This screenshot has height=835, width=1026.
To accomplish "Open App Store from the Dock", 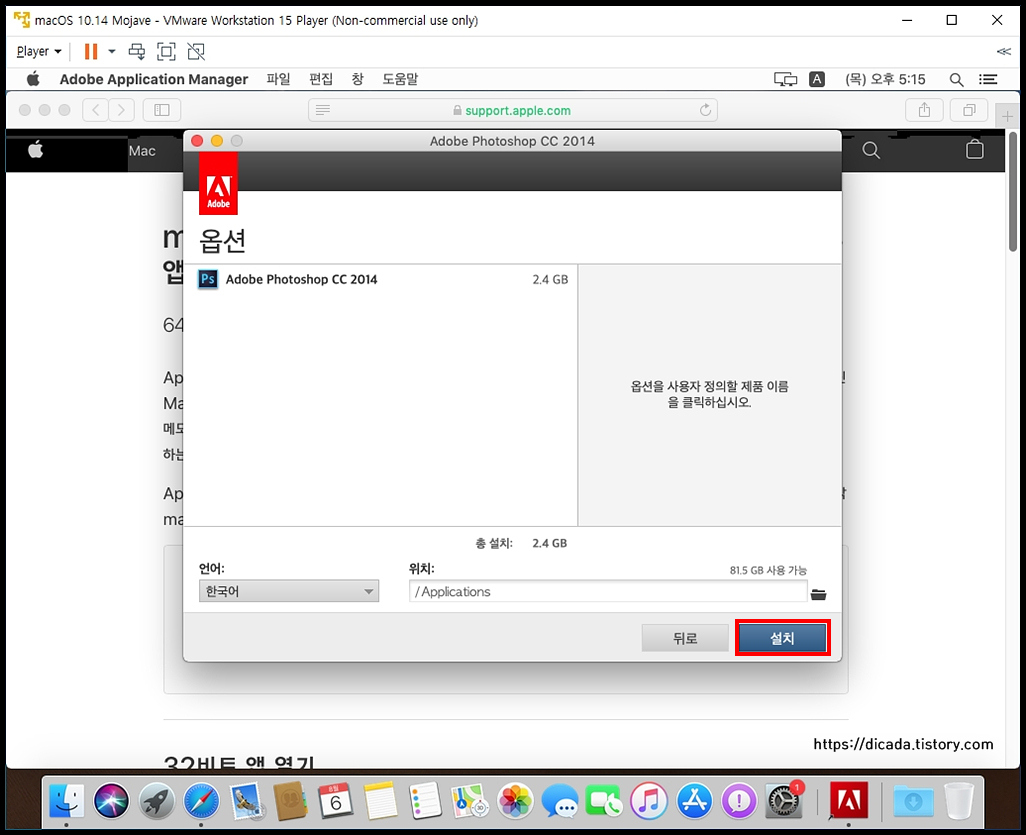I will [694, 800].
